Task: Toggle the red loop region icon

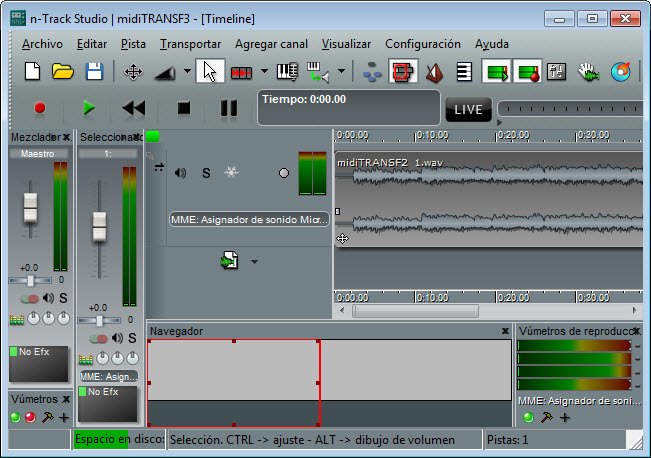Action: (403, 71)
